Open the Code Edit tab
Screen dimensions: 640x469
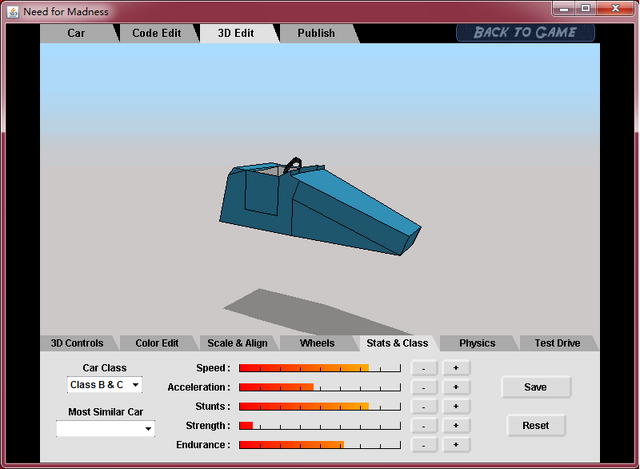[x=157, y=33]
